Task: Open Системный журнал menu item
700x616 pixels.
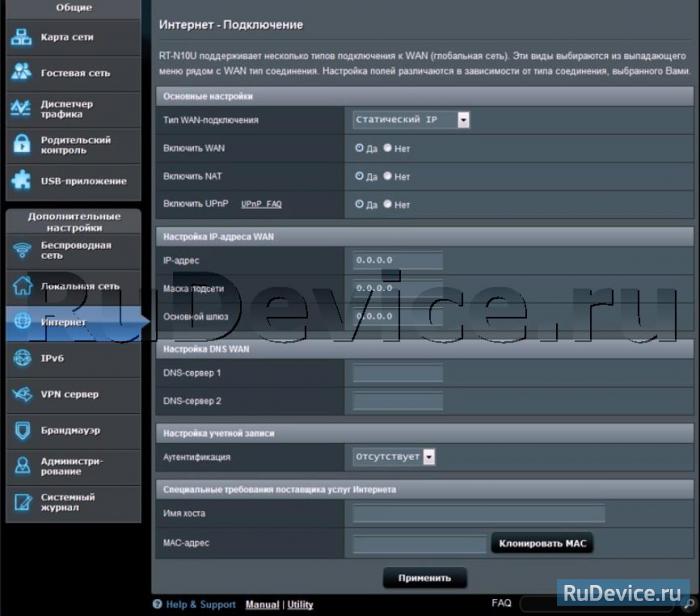Action: coord(70,502)
